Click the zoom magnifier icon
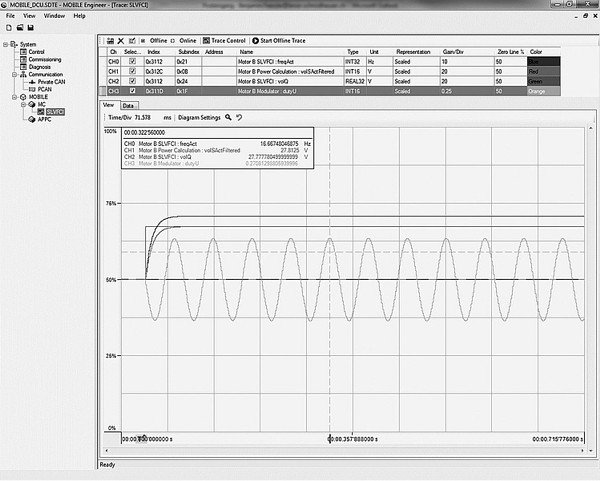Viewport: 600px width, 481px height. click(228, 117)
